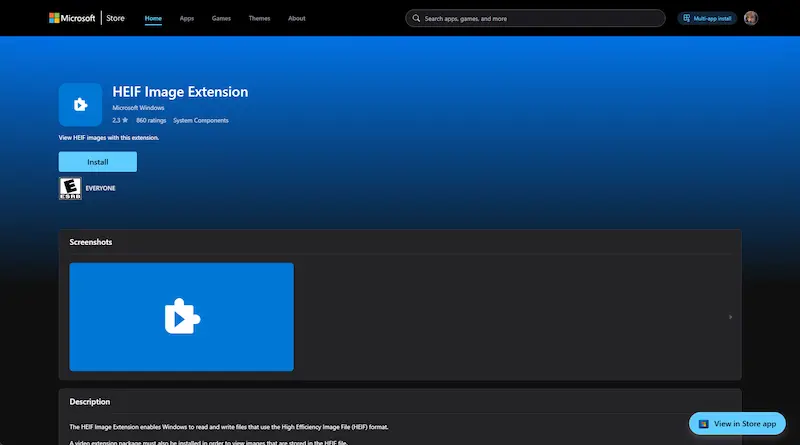Open the Store home link
Screen dimensions: 800x445
click(115, 18)
